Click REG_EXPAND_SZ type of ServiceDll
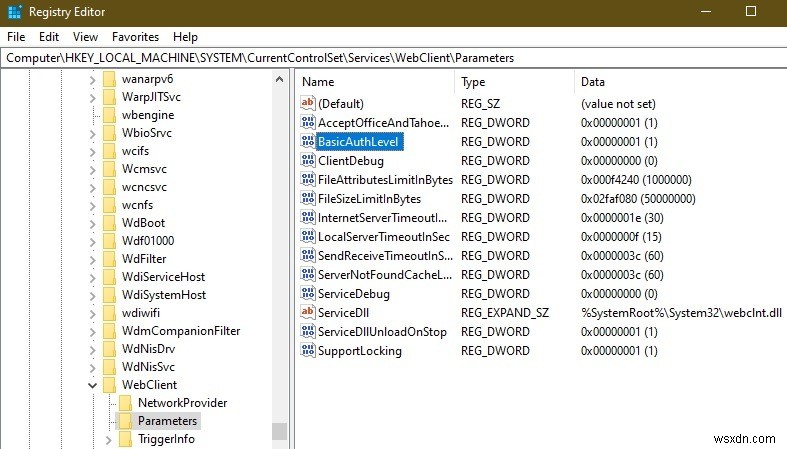The image size is (787, 449). [x=505, y=313]
